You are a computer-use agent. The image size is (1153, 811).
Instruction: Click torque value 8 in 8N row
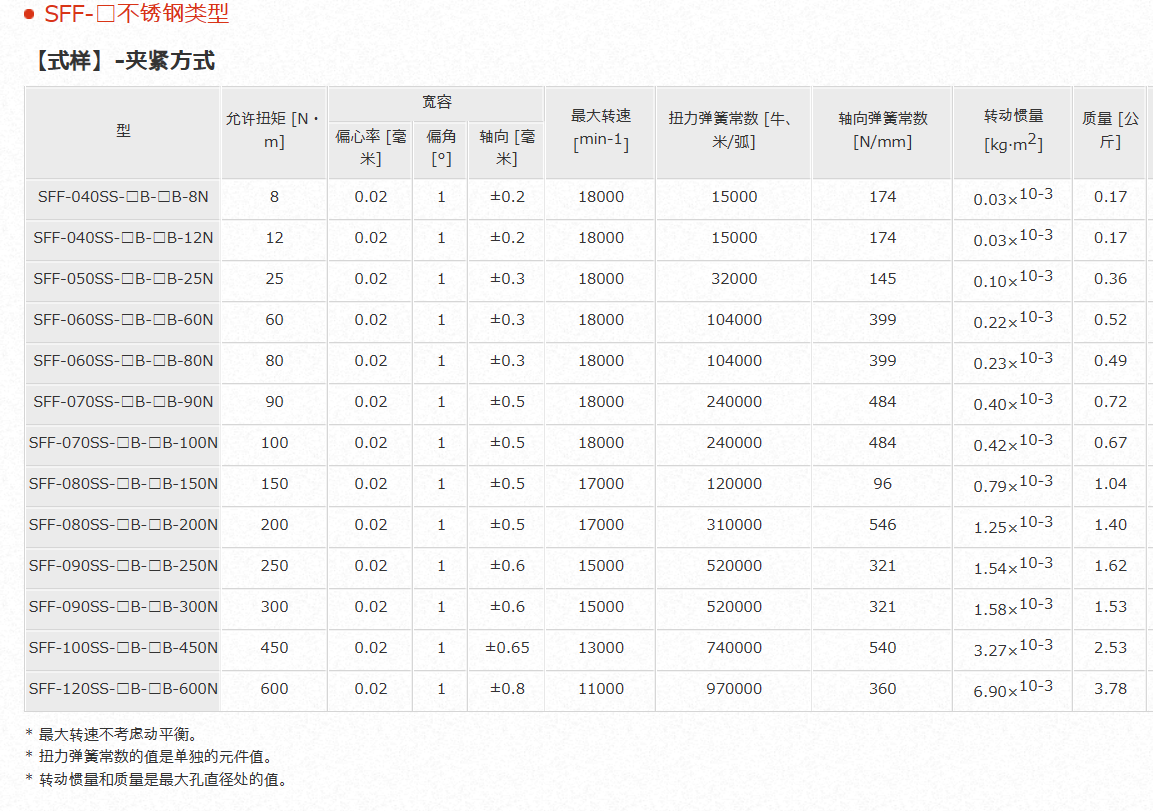(x=274, y=197)
